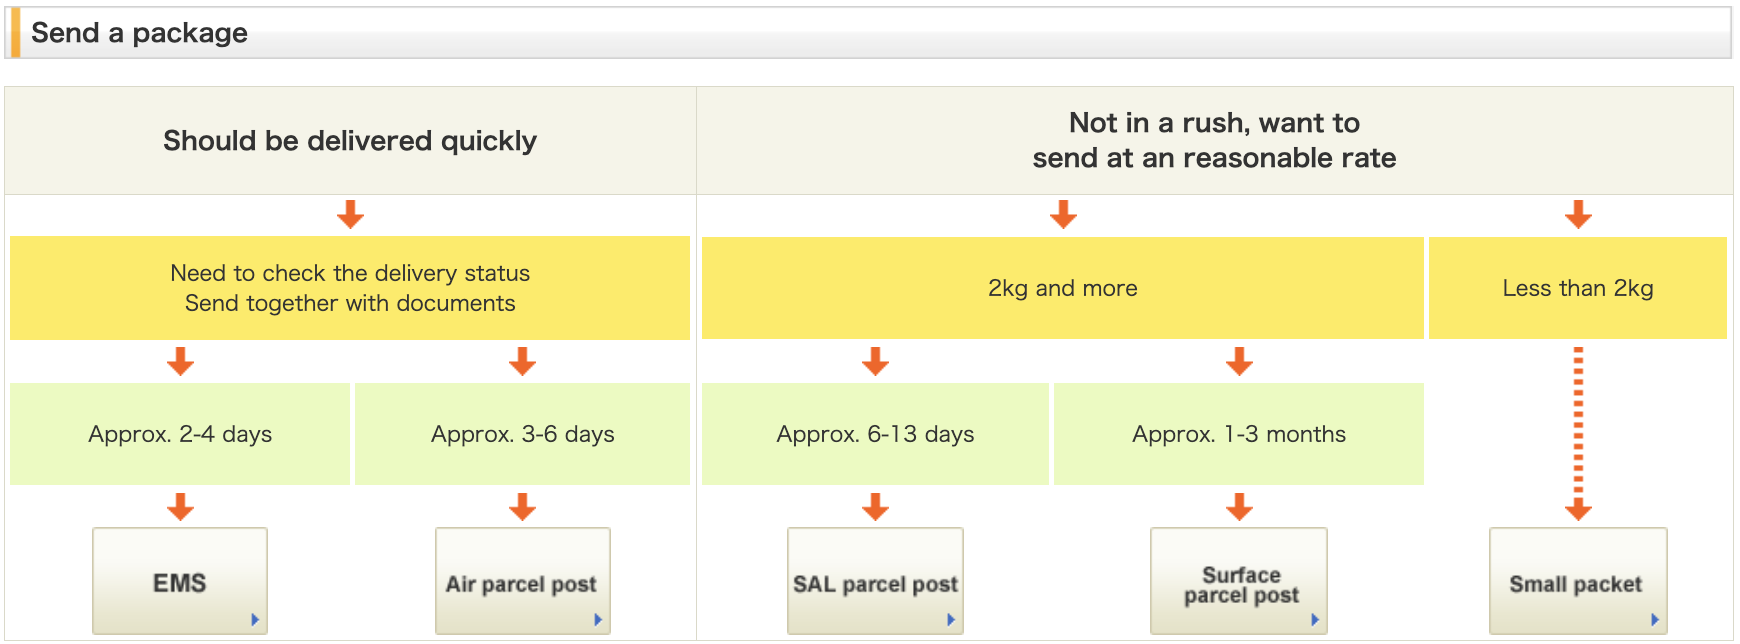Open the SAL parcel post service page
The width and height of the screenshot is (1740, 644).
tap(875, 581)
